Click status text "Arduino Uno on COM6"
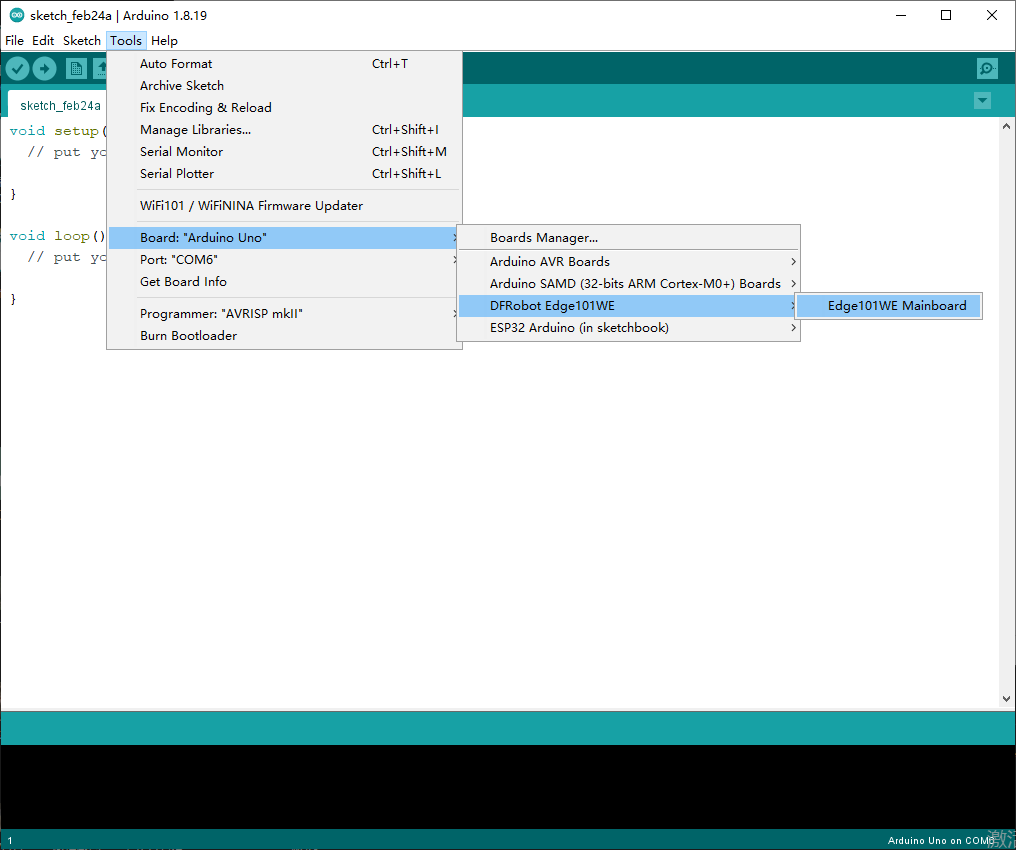The width and height of the screenshot is (1016, 850). [941, 840]
